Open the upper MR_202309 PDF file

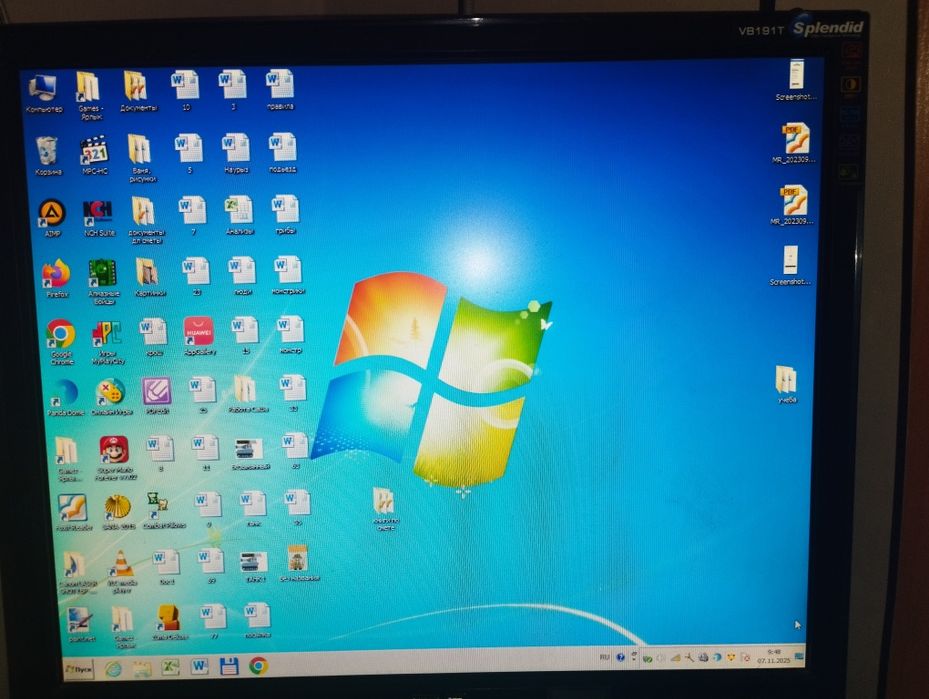tap(794, 143)
